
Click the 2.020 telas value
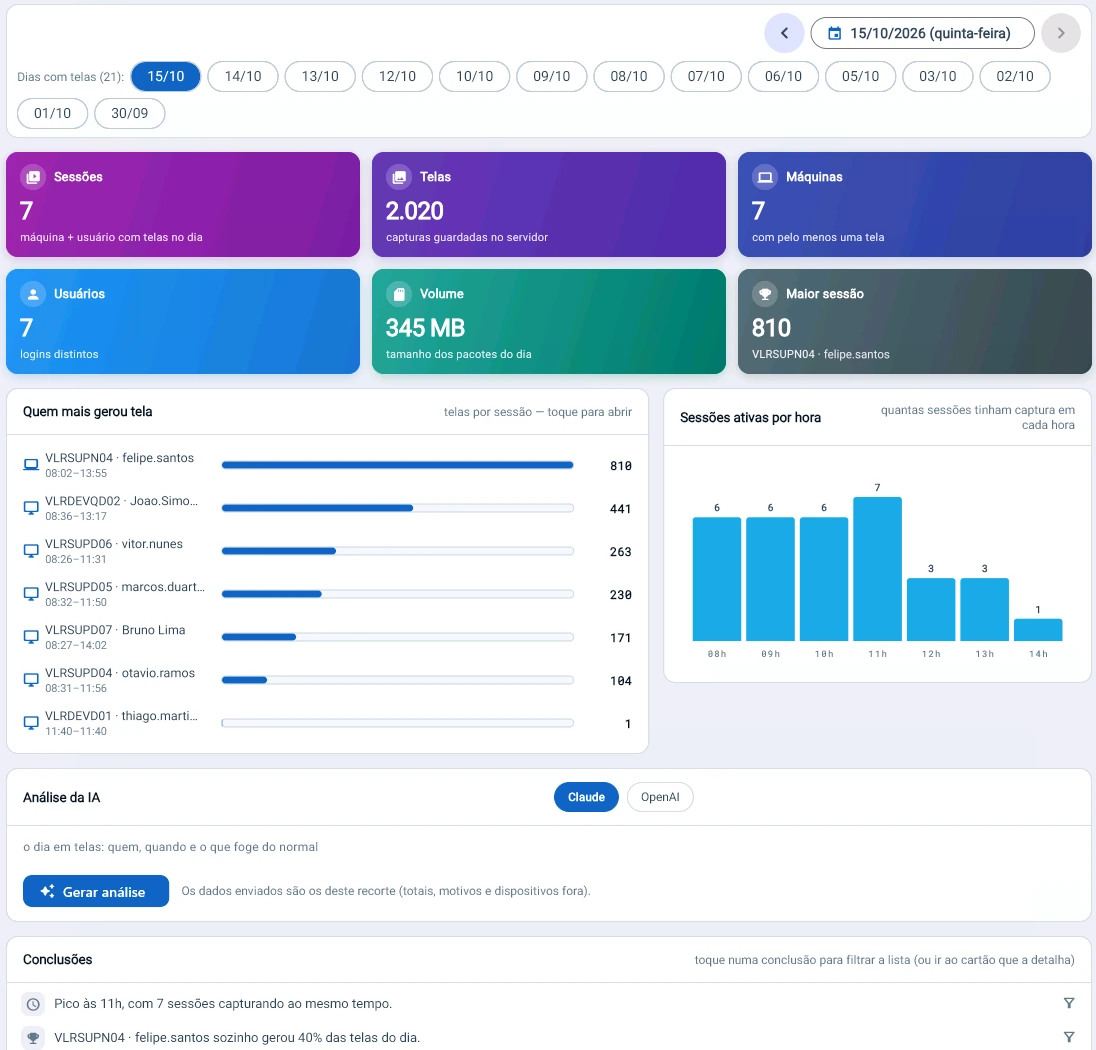point(414,211)
